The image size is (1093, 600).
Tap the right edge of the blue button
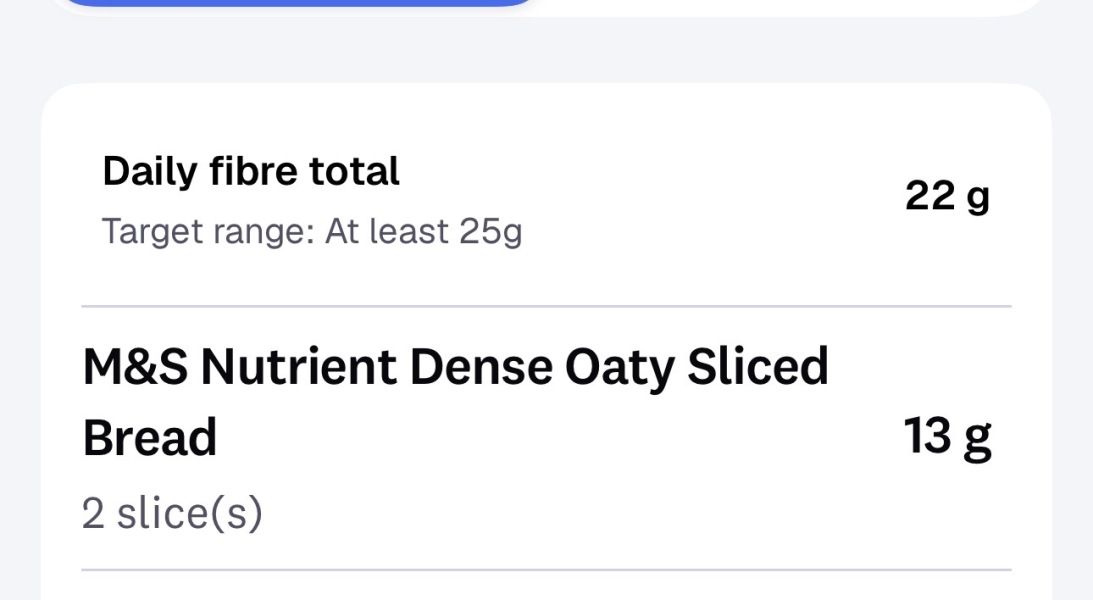(520, 5)
